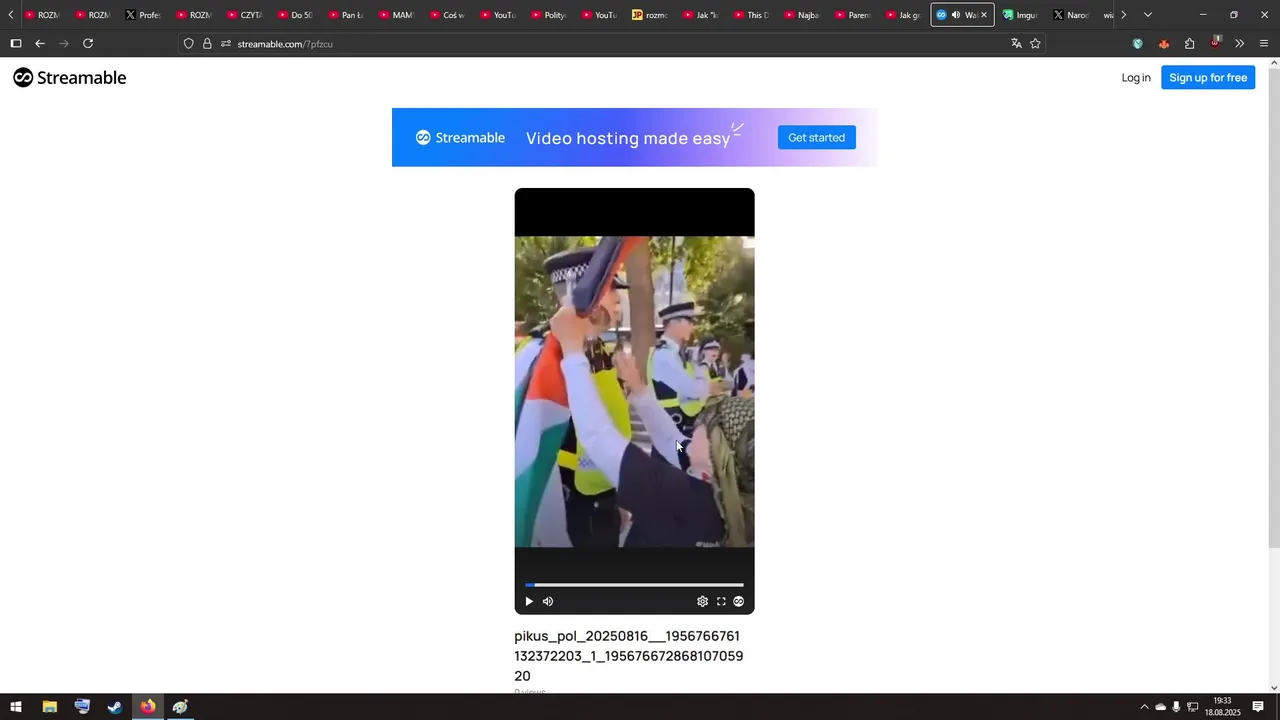
Task: Open File Explorer from the taskbar
Action: tap(49, 707)
